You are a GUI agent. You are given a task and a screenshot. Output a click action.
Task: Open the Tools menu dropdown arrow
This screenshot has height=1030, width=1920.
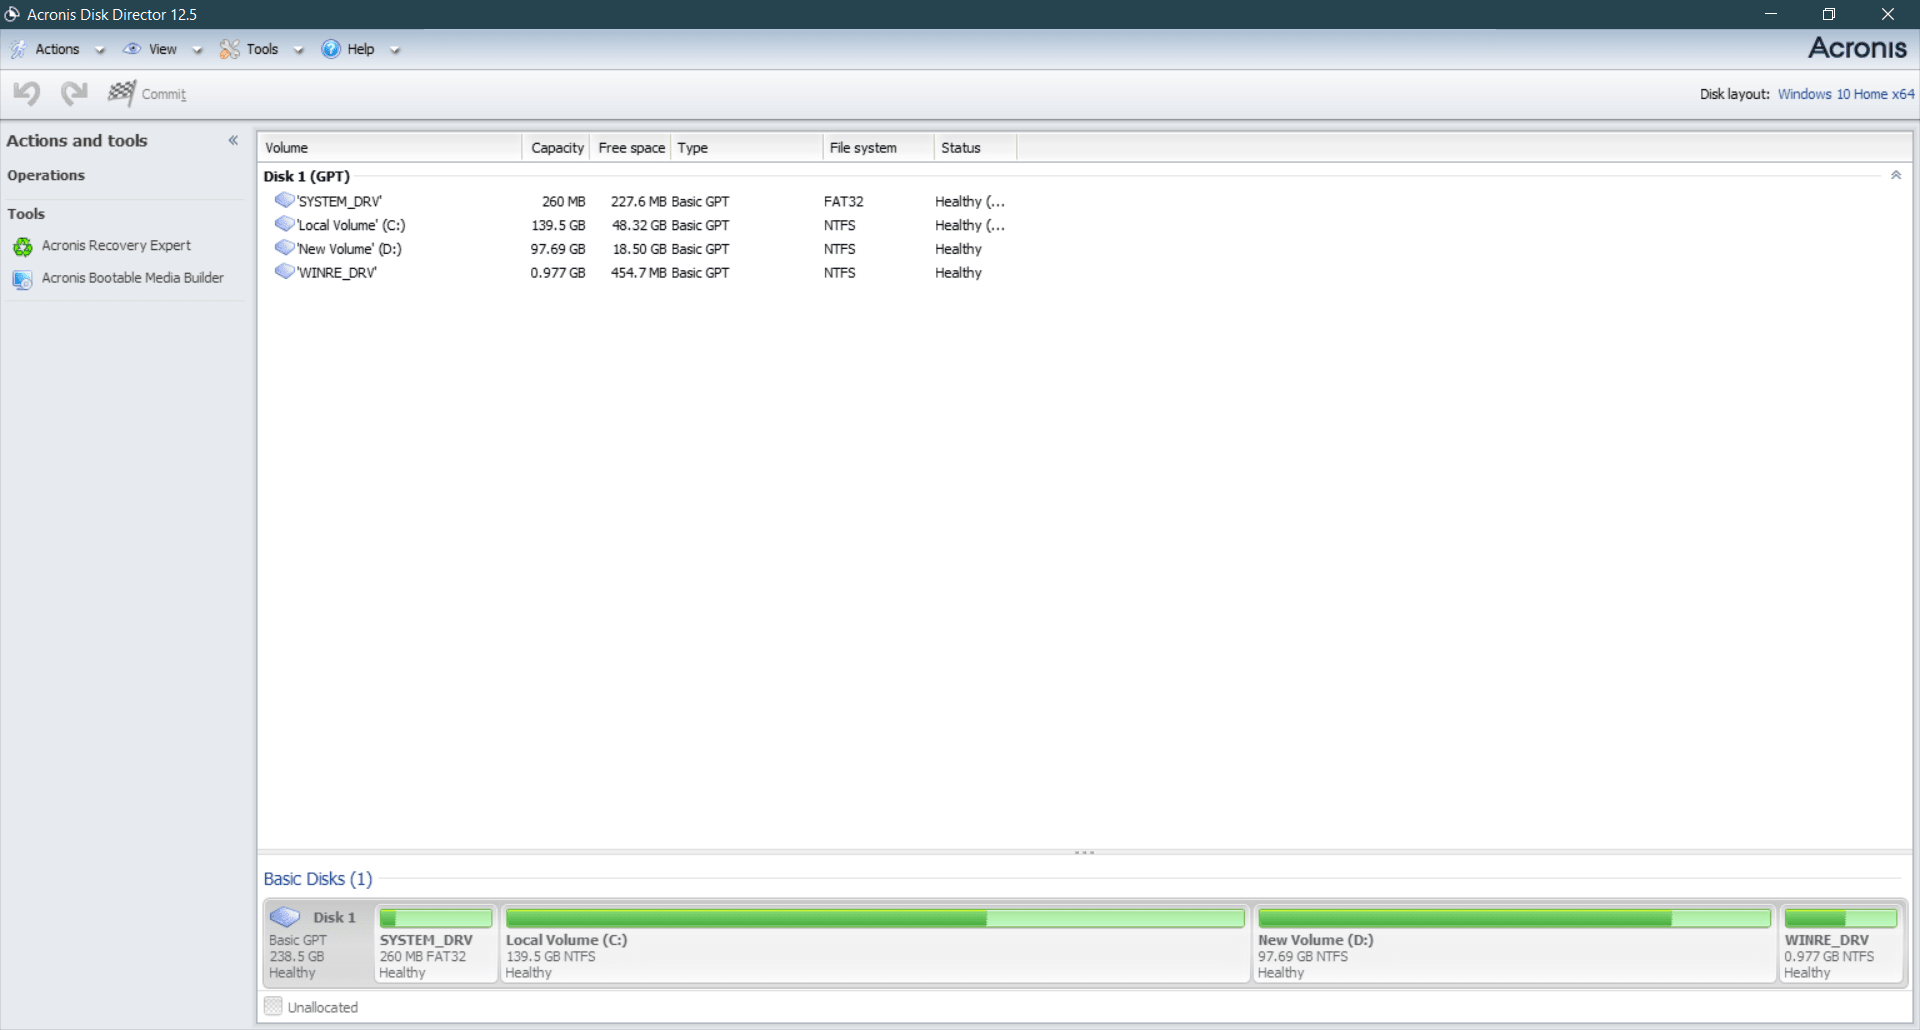pyautogui.click(x=298, y=50)
